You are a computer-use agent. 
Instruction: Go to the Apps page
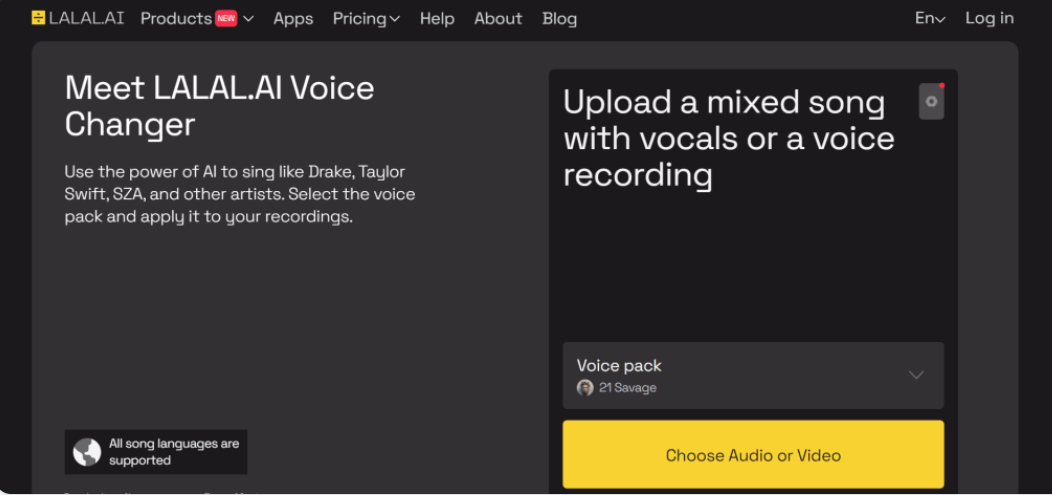(x=293, y=18)
